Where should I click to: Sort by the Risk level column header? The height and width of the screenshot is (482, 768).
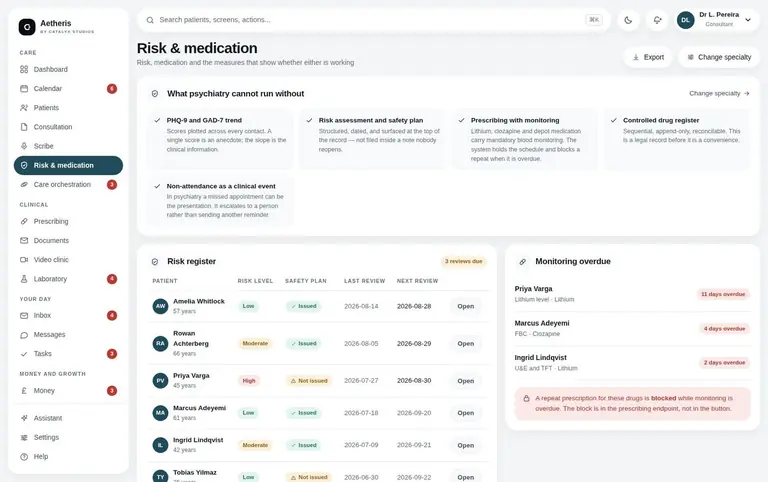pos(255,281)
